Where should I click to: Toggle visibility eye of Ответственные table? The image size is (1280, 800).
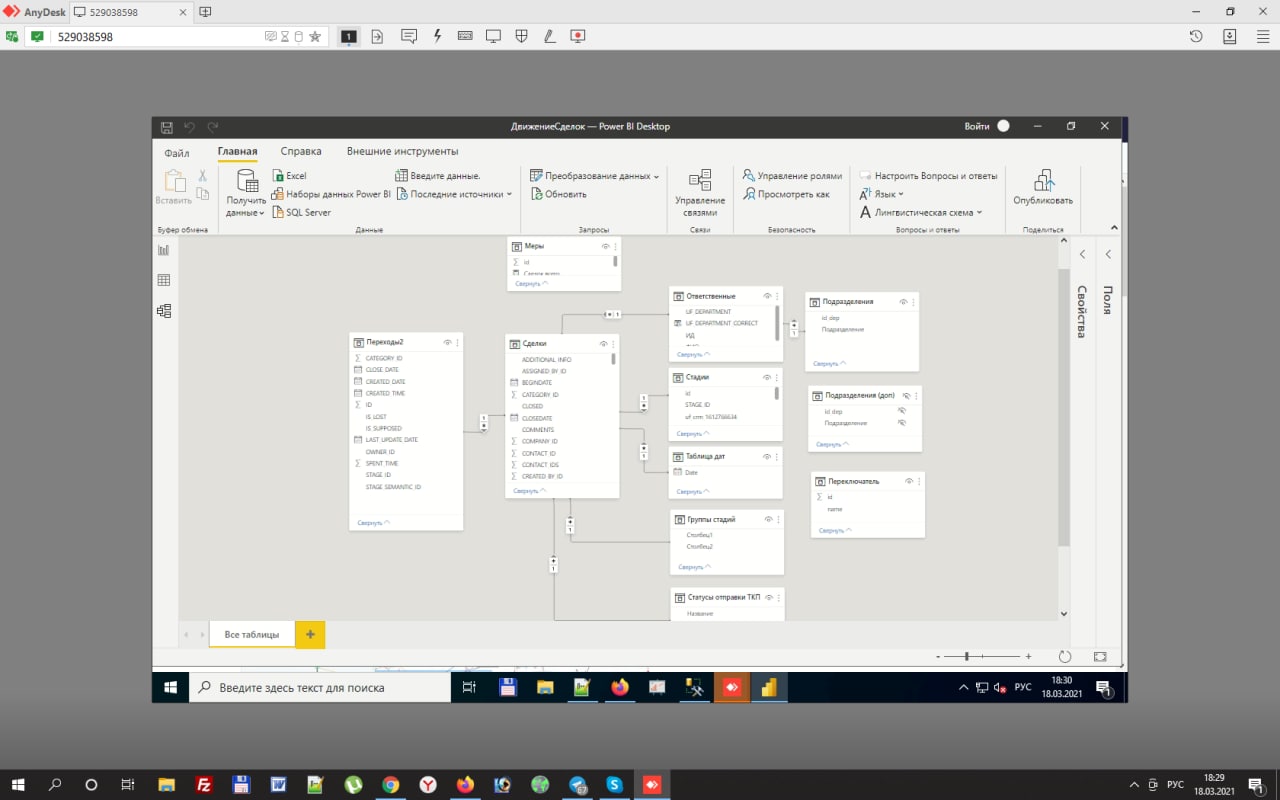[767, 296]
